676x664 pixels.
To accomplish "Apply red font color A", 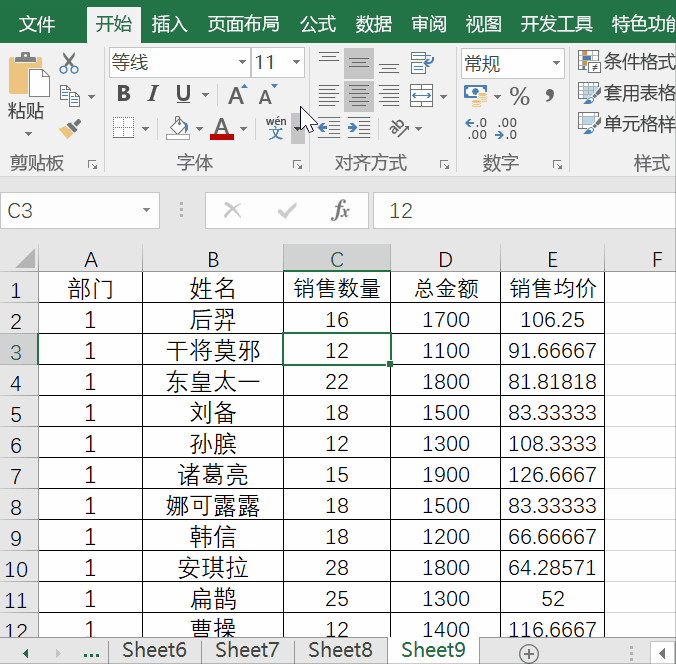I will (x=222, y=128).
